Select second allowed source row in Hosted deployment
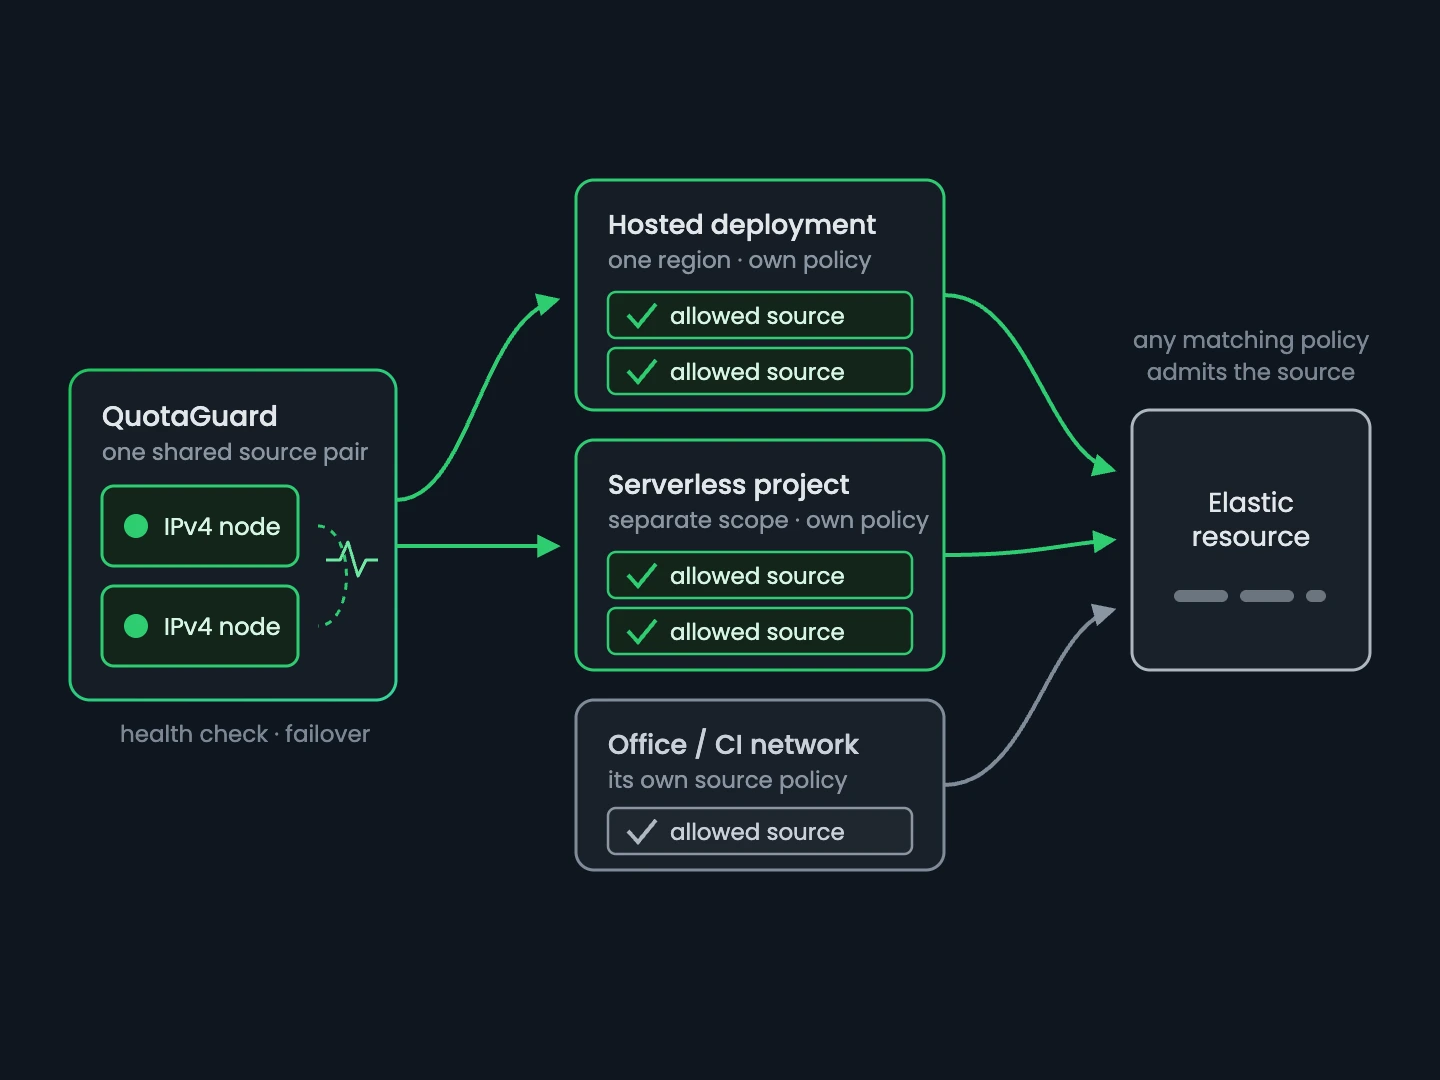 pos(760,371)
